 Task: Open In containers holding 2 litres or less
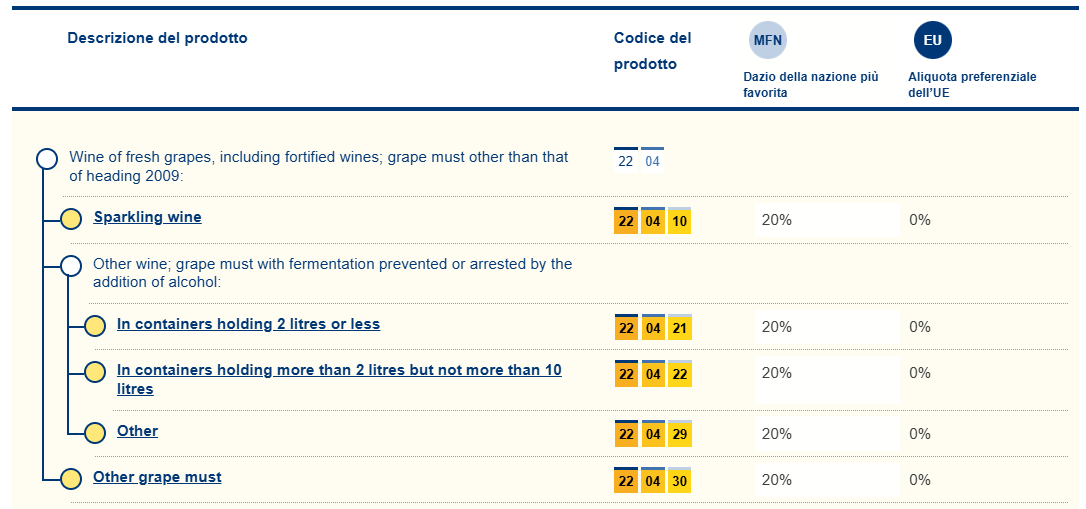tap(248, 324)
